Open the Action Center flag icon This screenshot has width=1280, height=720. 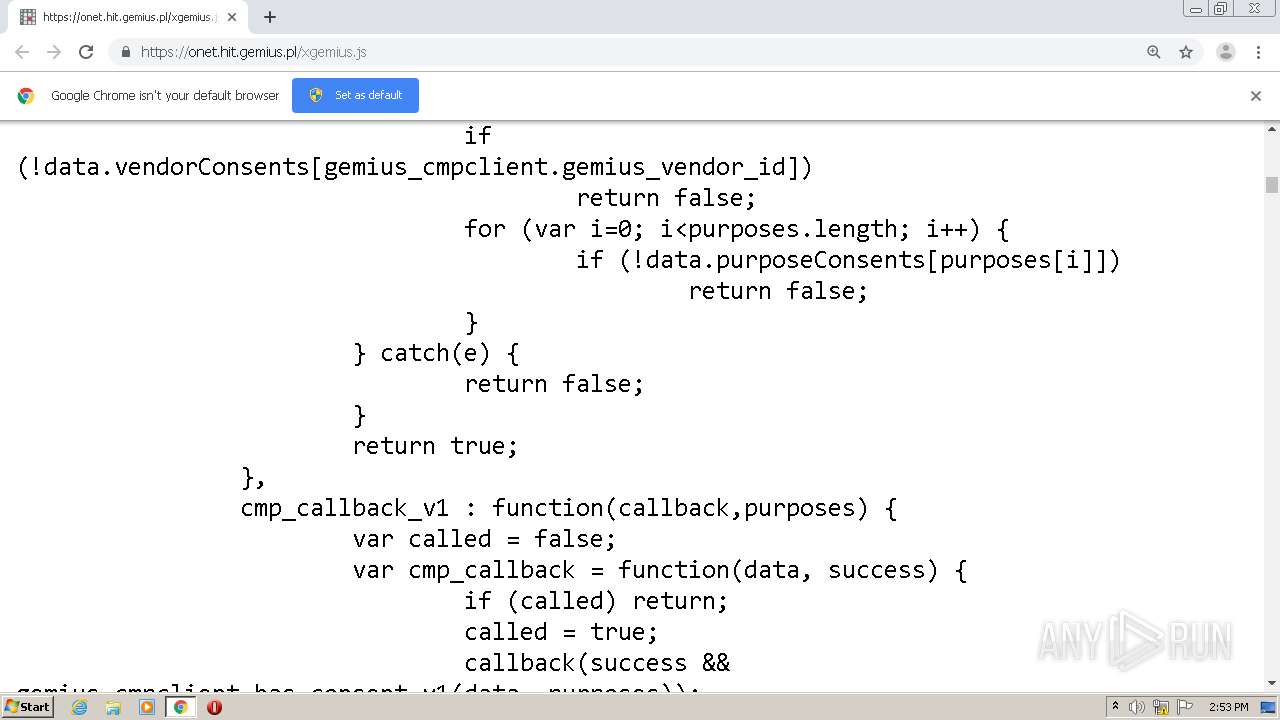(1185, 707)
